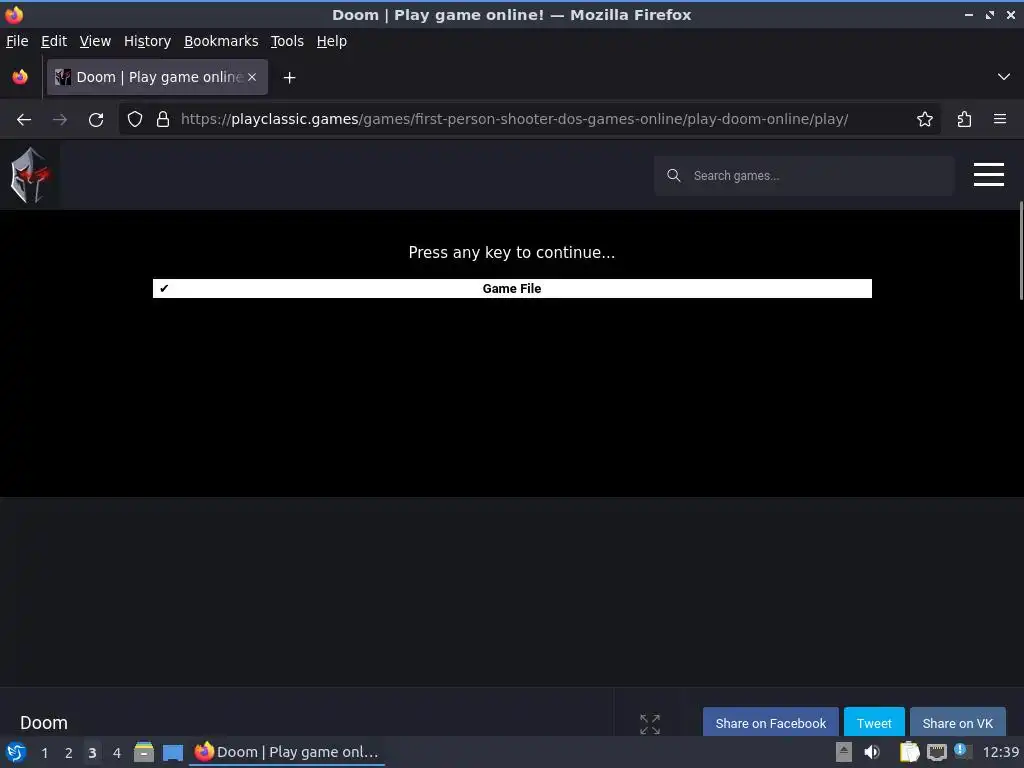Close the Doom tab

[252, 77]
